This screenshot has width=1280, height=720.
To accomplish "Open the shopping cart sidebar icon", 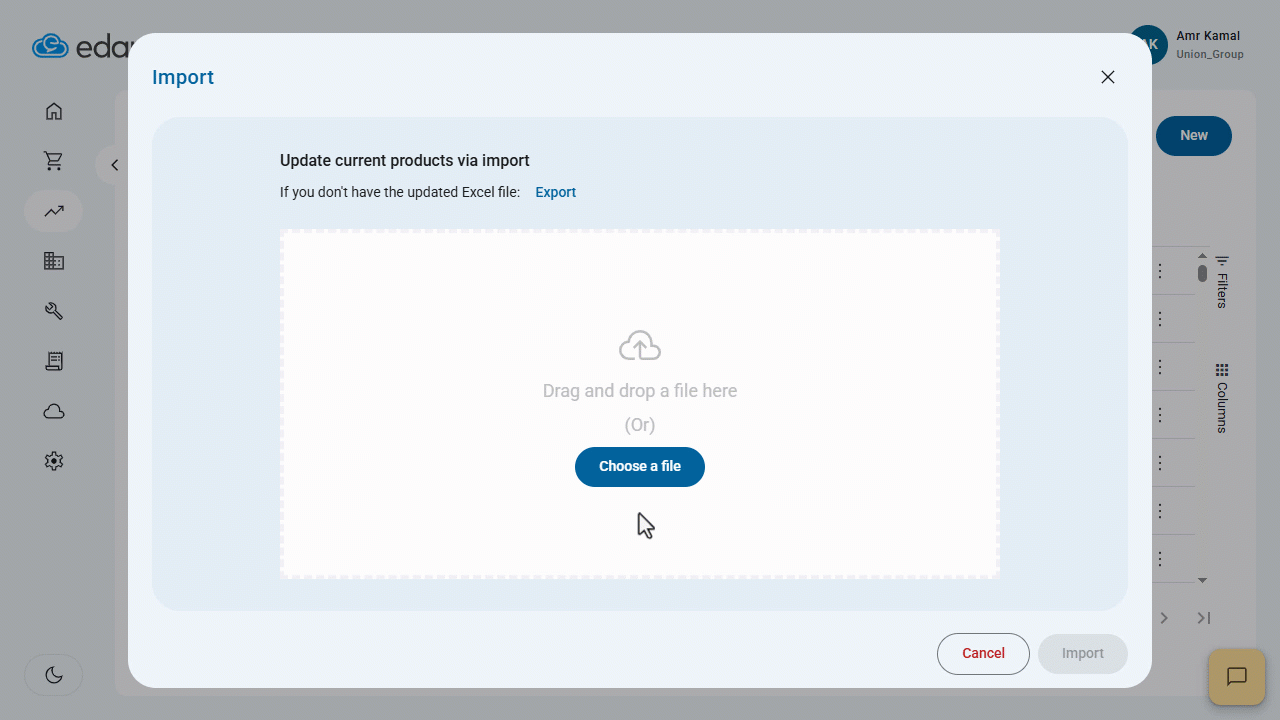I will tap(54, 161).
